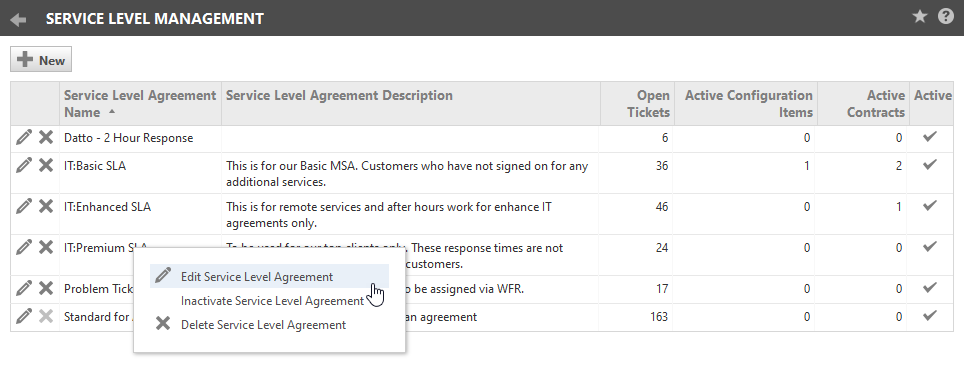Open help via the question mark icon
The width and height of the screenshot is (964, 366).
(x=946, y=17)
